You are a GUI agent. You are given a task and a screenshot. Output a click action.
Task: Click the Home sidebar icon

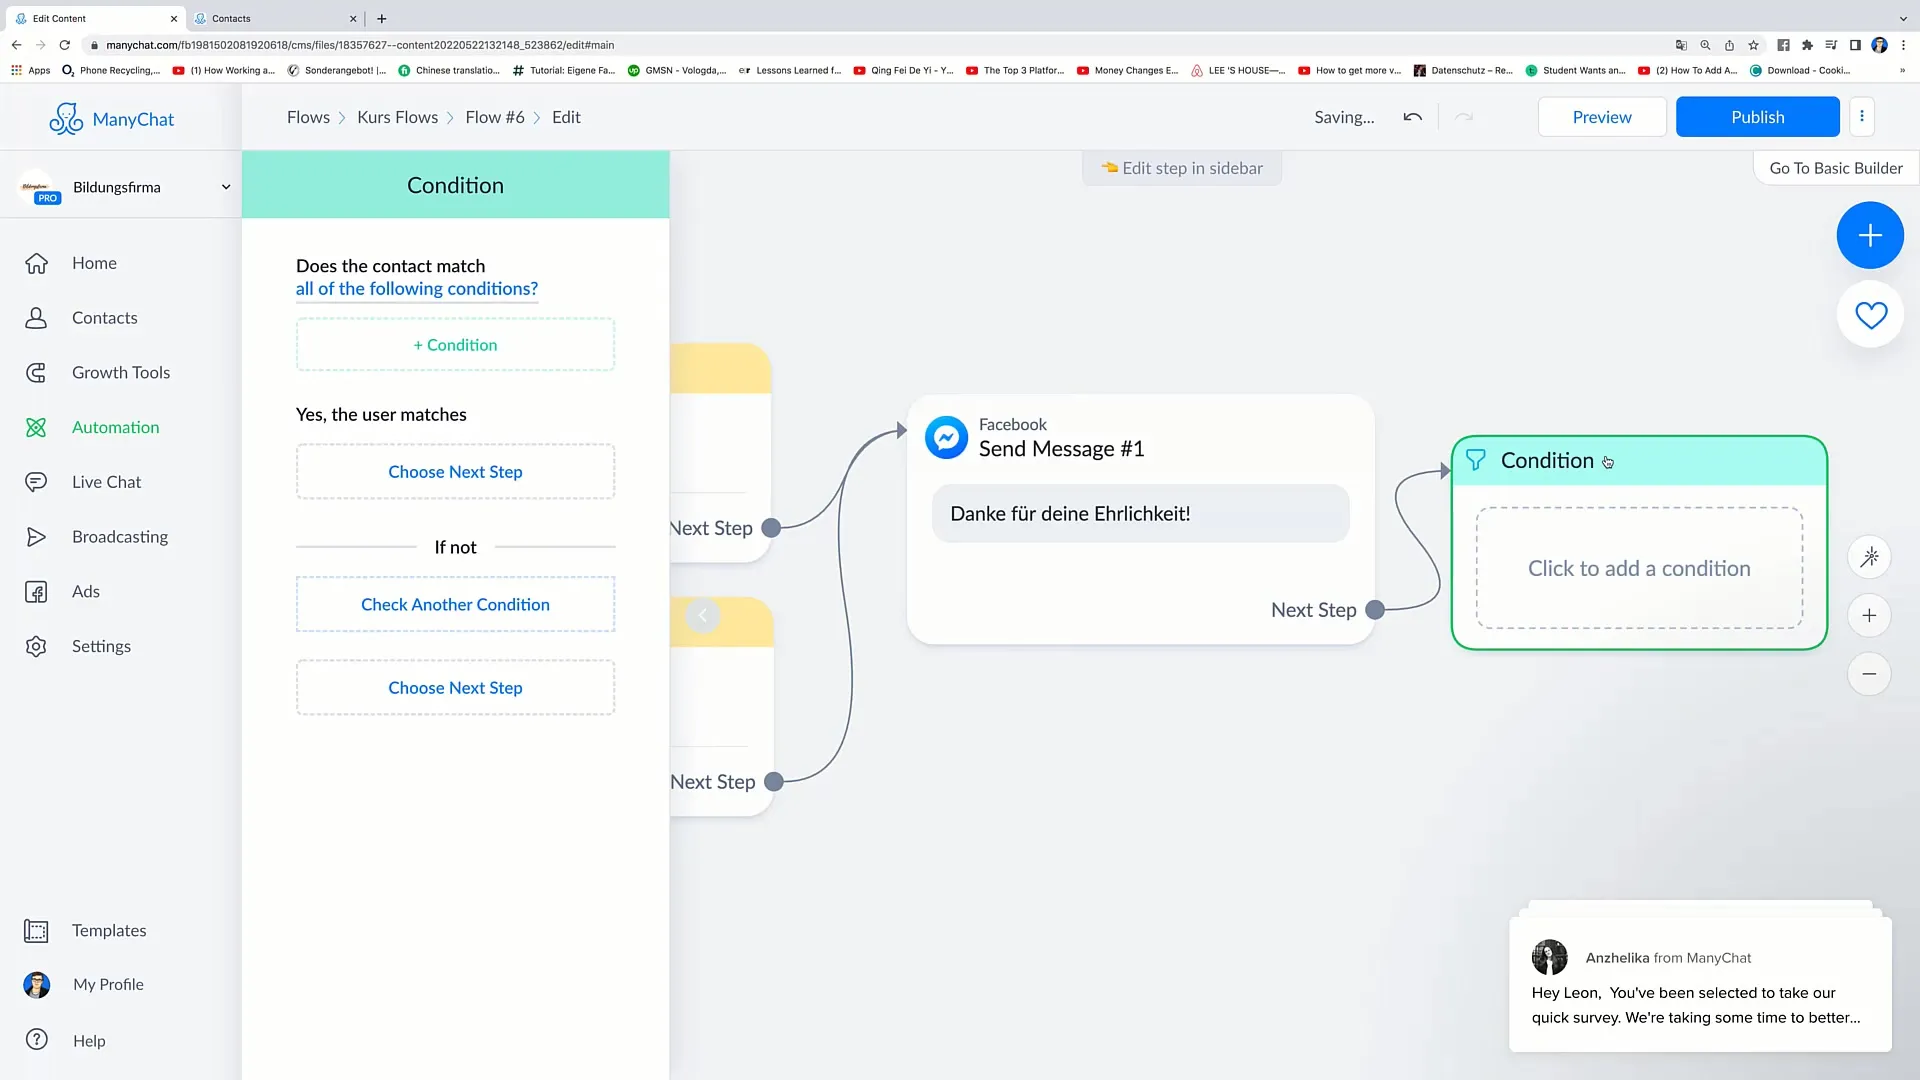36,263
